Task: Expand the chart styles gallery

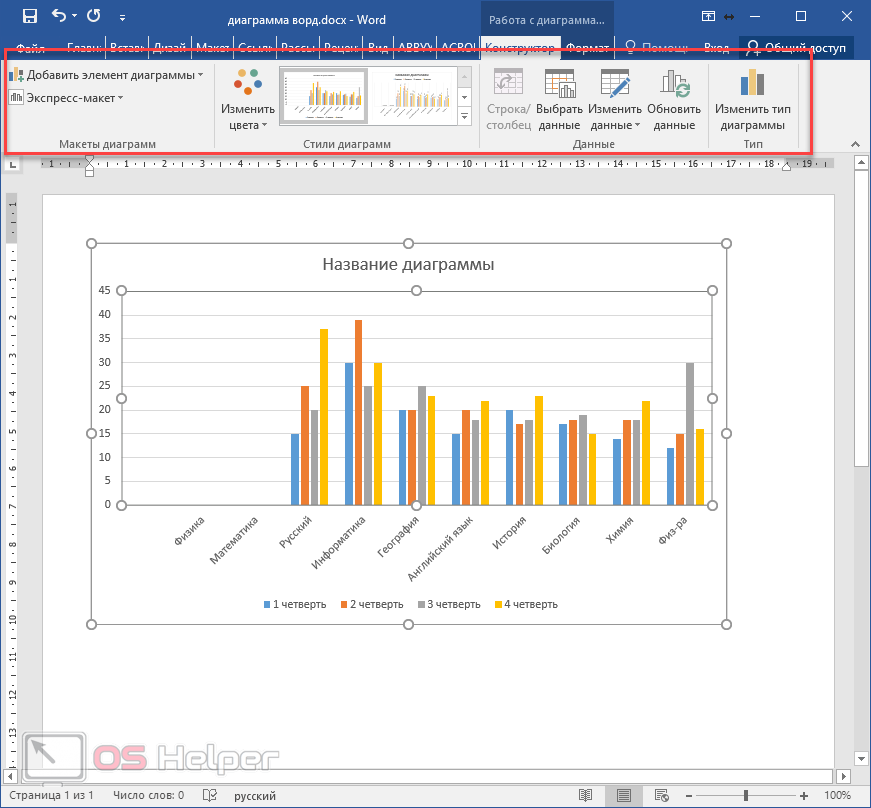Action: [x=465, y=117]
